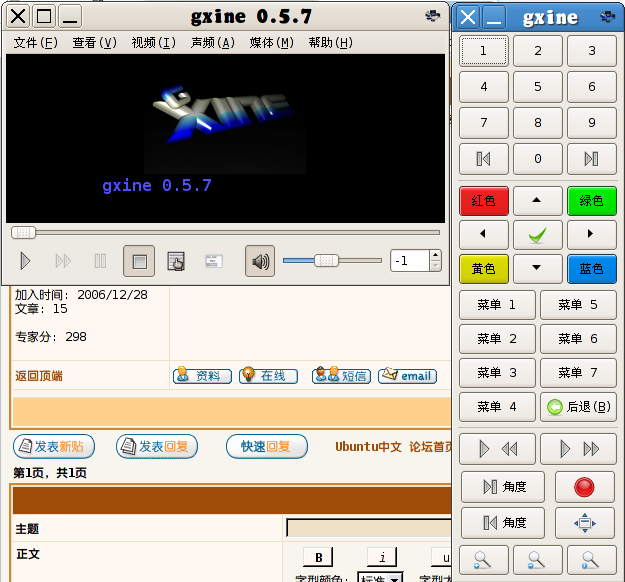This screenshot has height=582, width=625.
Task: Open the 声频(A) menu
Action: [212, 42]
